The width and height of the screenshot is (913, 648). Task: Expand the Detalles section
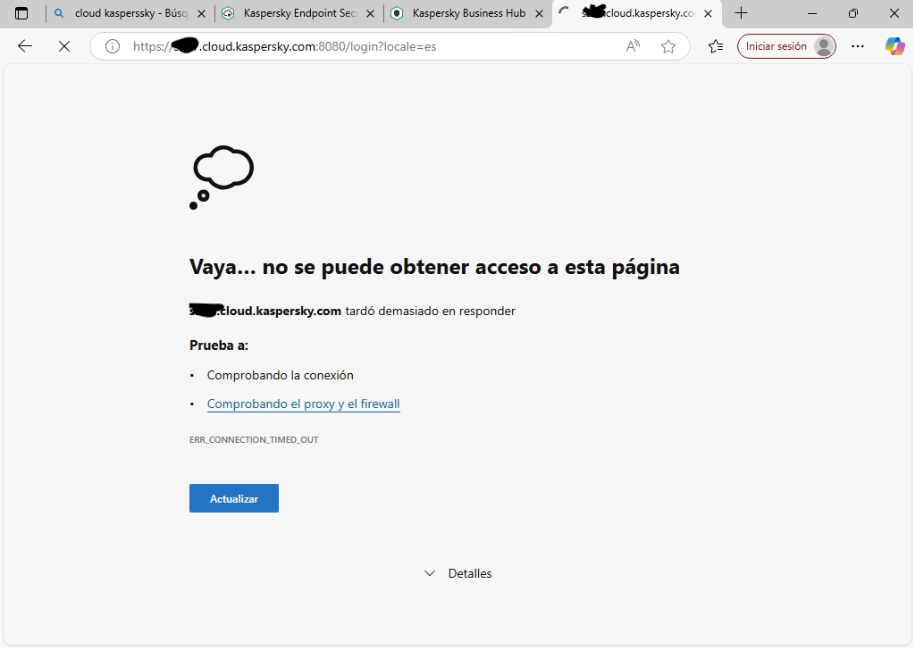(458, 573)
